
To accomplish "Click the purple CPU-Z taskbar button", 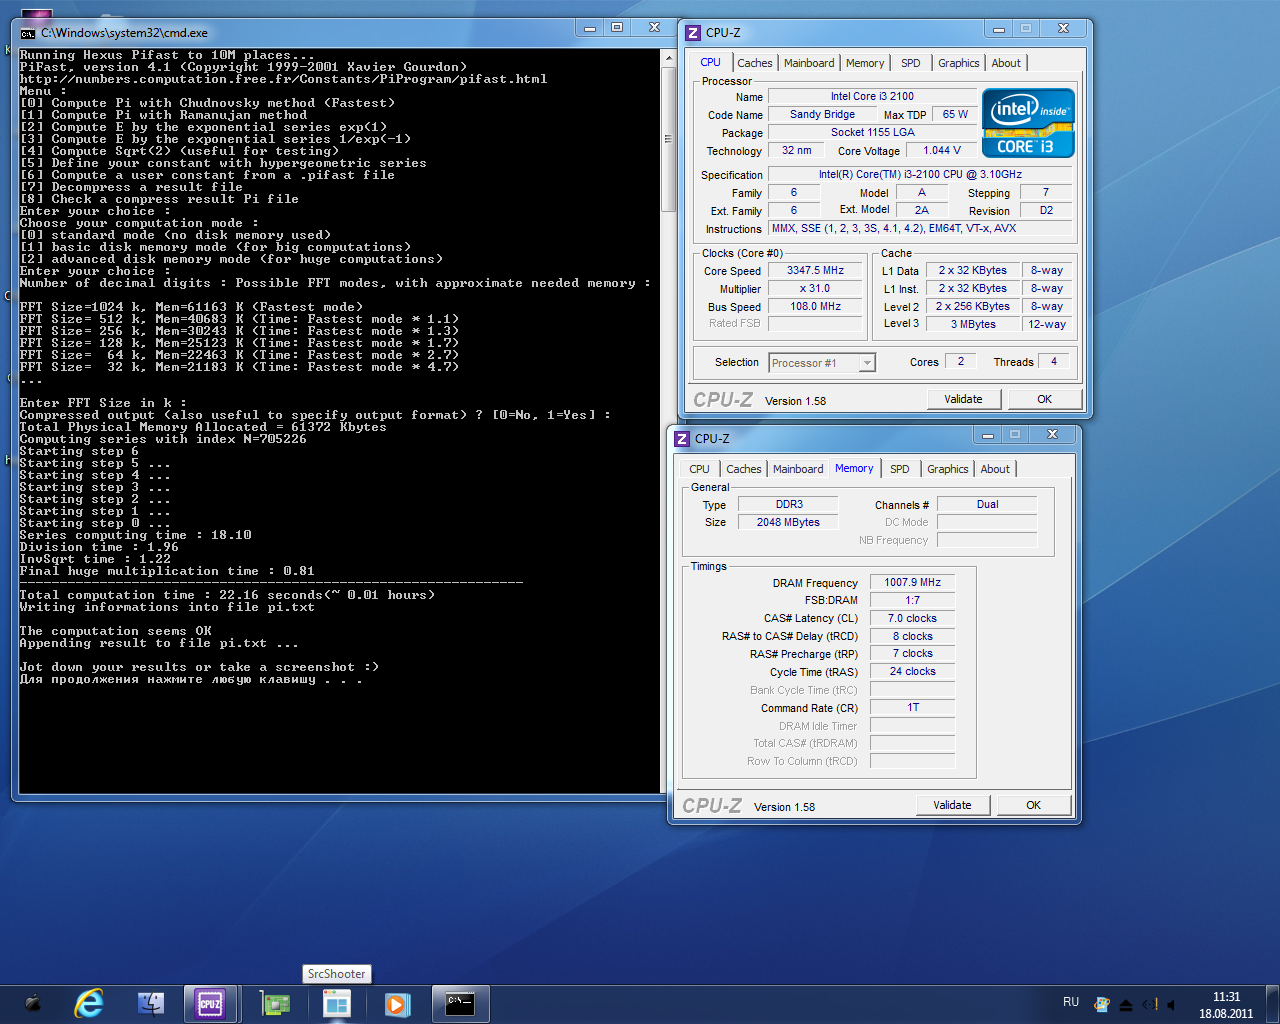I will coord(210,1003).
